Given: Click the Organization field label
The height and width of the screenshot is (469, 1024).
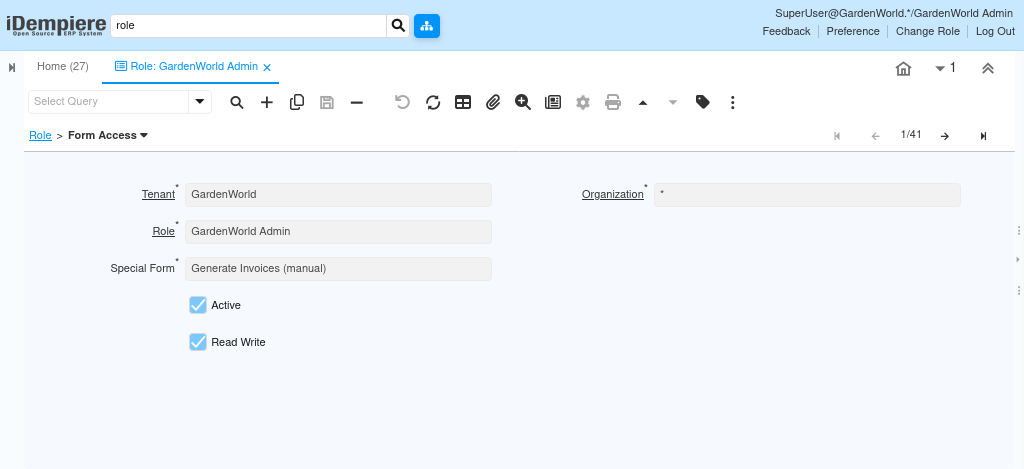Looking at the screenshot, I should tap(613, 195).
